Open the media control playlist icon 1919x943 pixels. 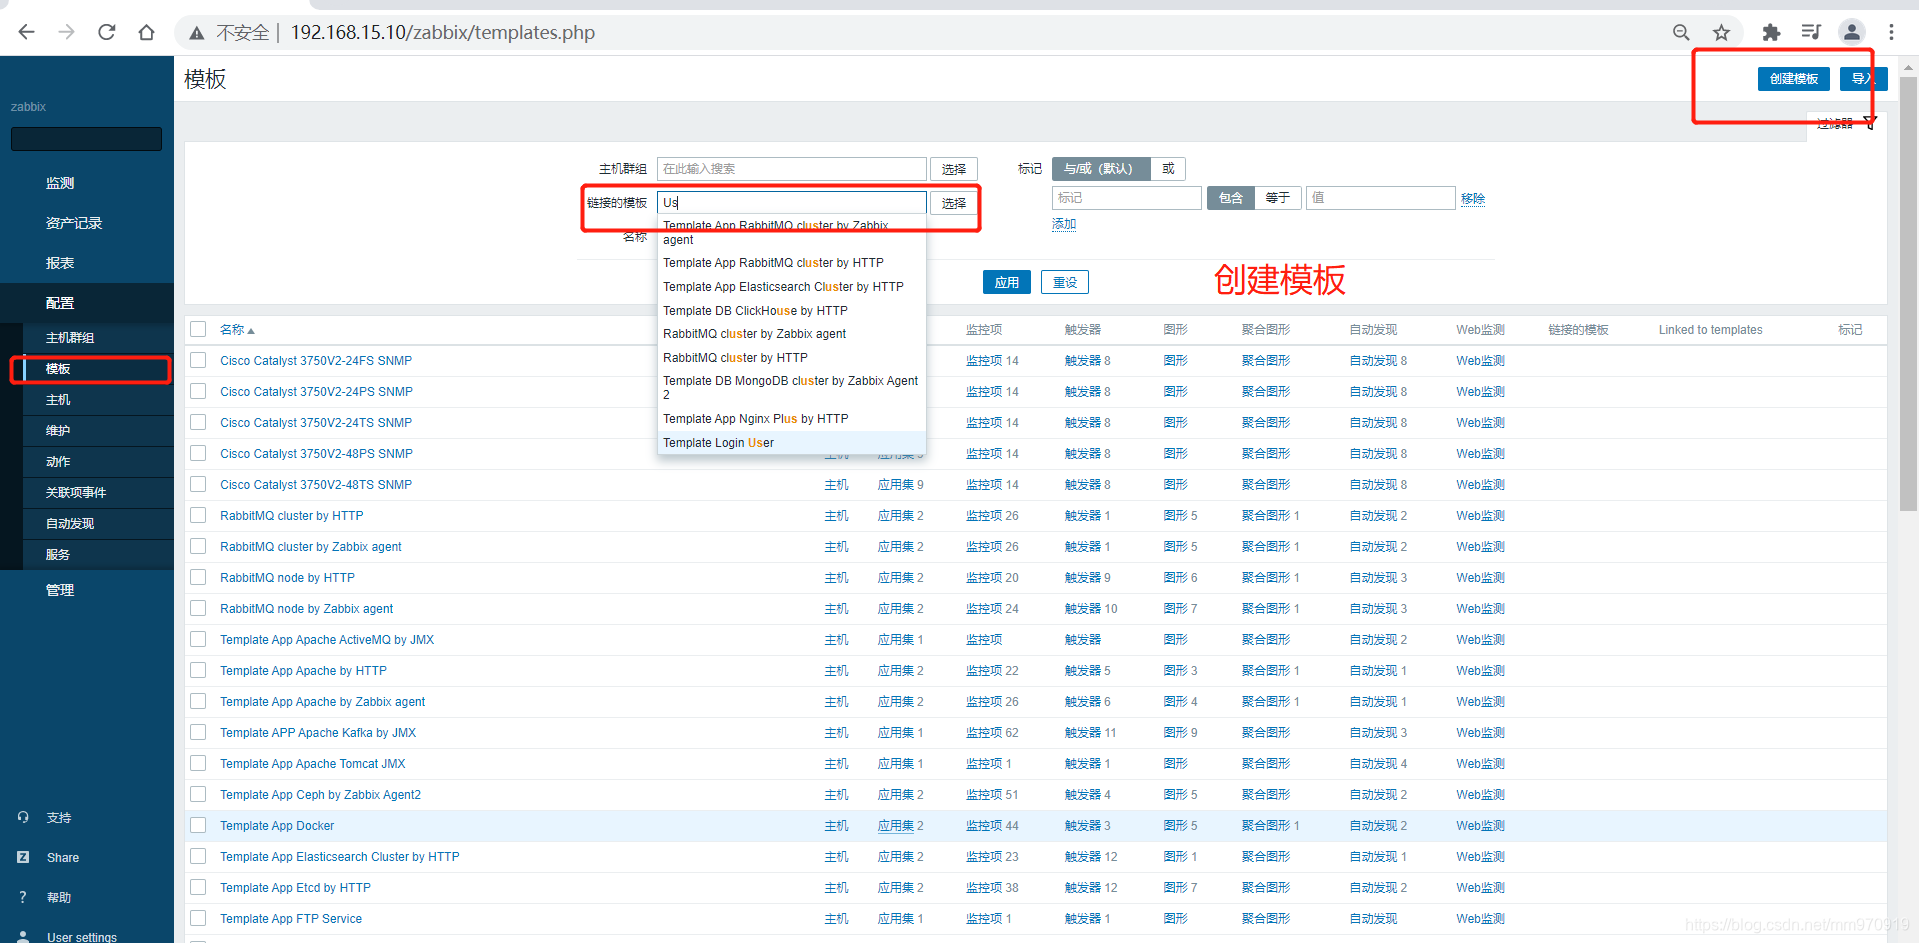[1811, 32]
